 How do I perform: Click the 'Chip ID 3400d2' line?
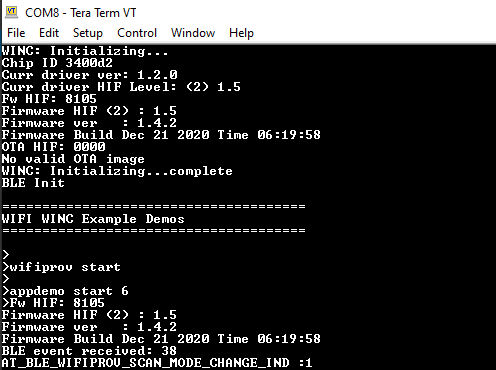(x=57, y=63)
